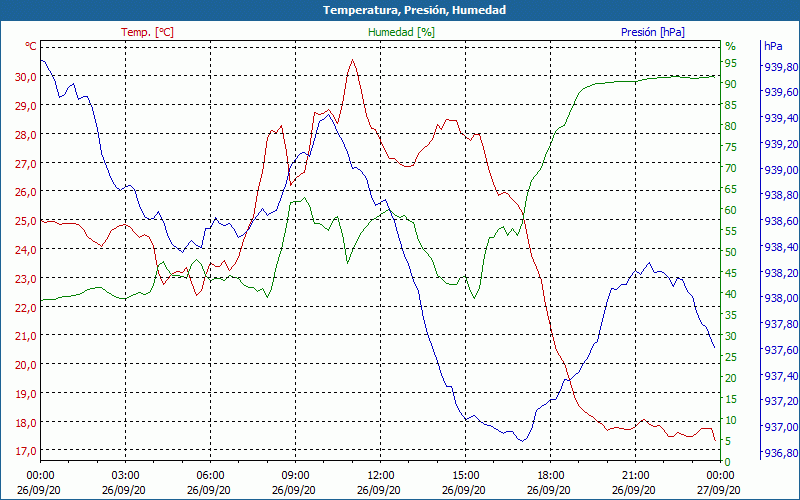Select the blue Presión [hPa] legend label
Image resolution: width=800 pixels, height=500 pixels.
[x=653, y=32]
